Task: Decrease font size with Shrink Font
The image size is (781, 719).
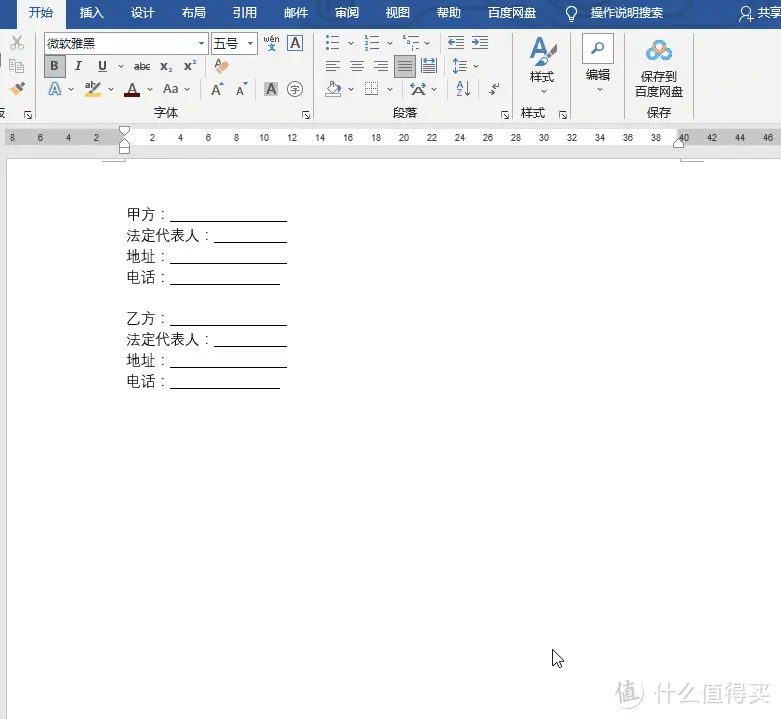Action: 242,89
